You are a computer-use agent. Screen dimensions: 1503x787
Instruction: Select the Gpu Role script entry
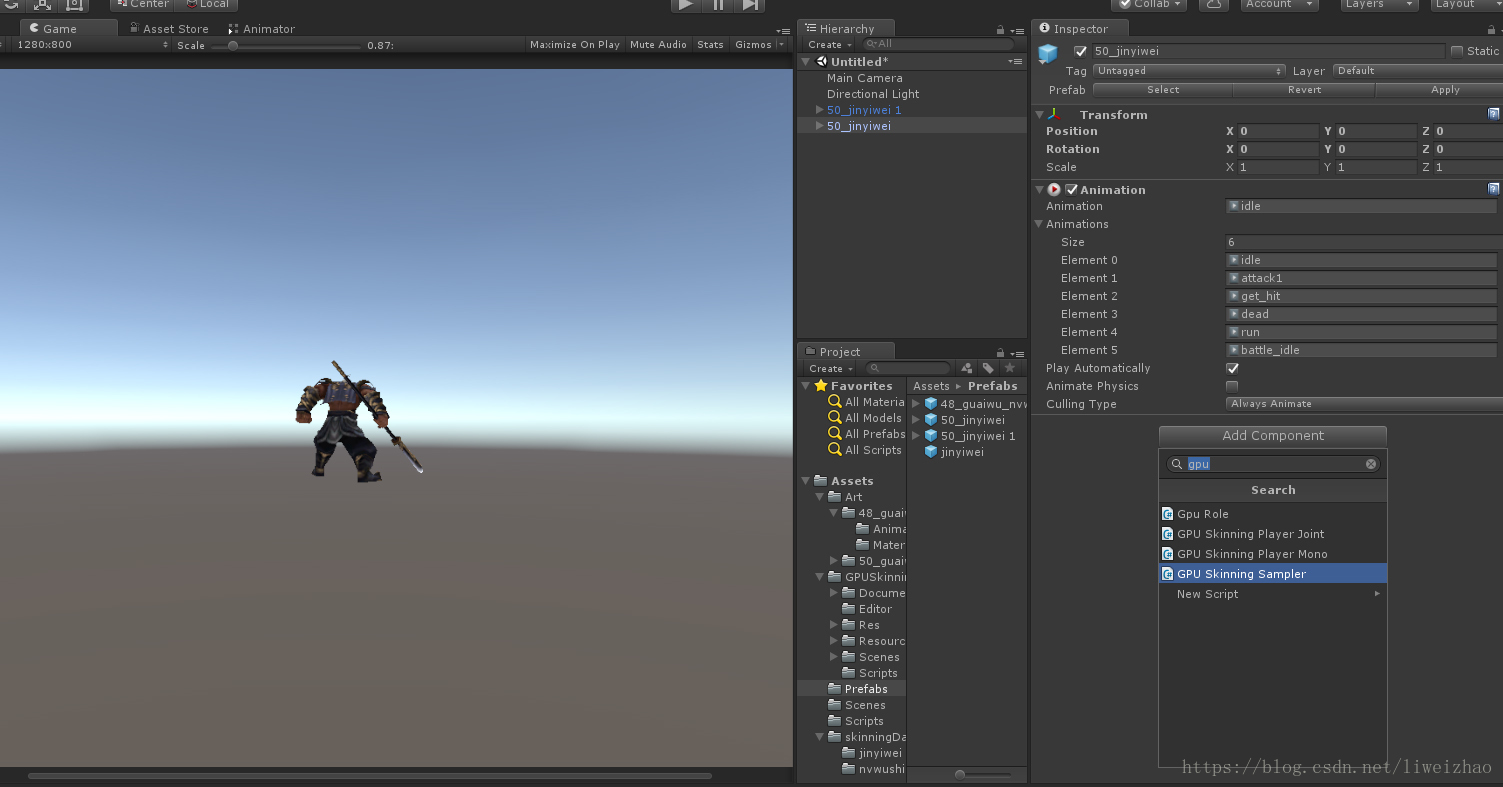tap(1272, 514)
